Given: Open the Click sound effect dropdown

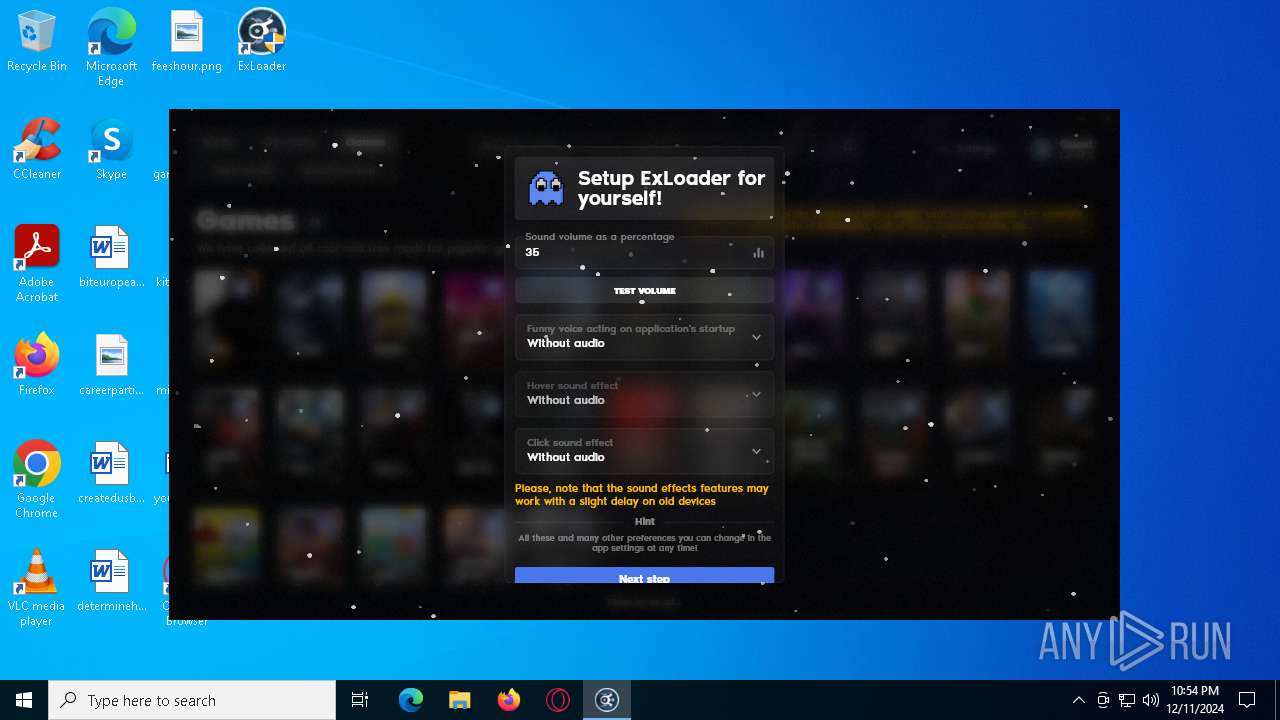Looking at the screenshot, I should 644,451.
